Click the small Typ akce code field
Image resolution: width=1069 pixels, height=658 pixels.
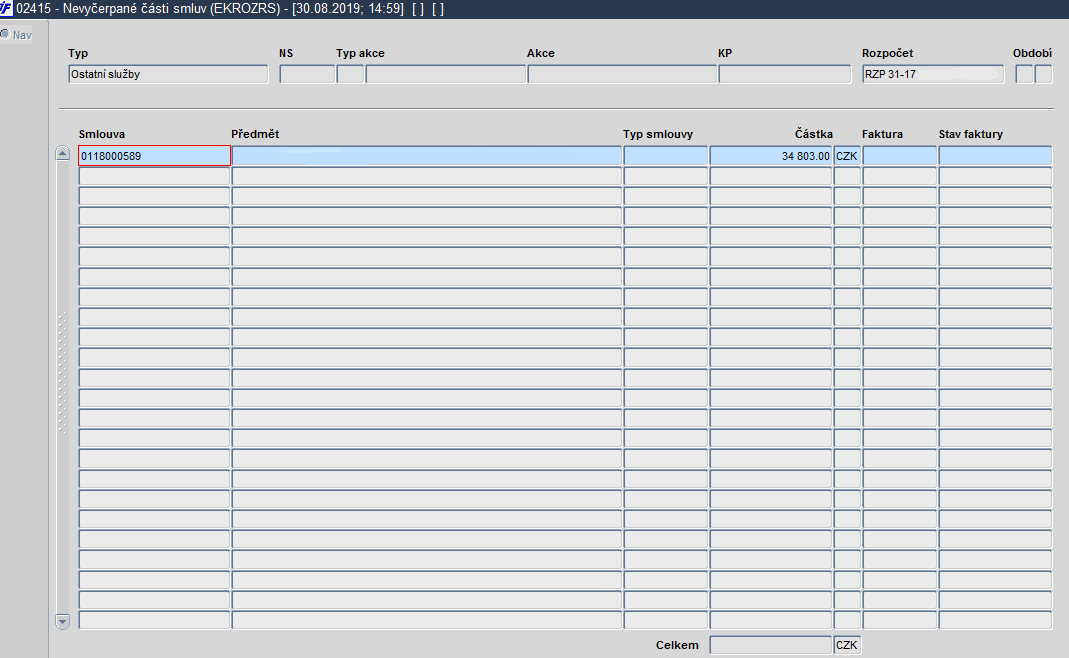tap(350, 74)
